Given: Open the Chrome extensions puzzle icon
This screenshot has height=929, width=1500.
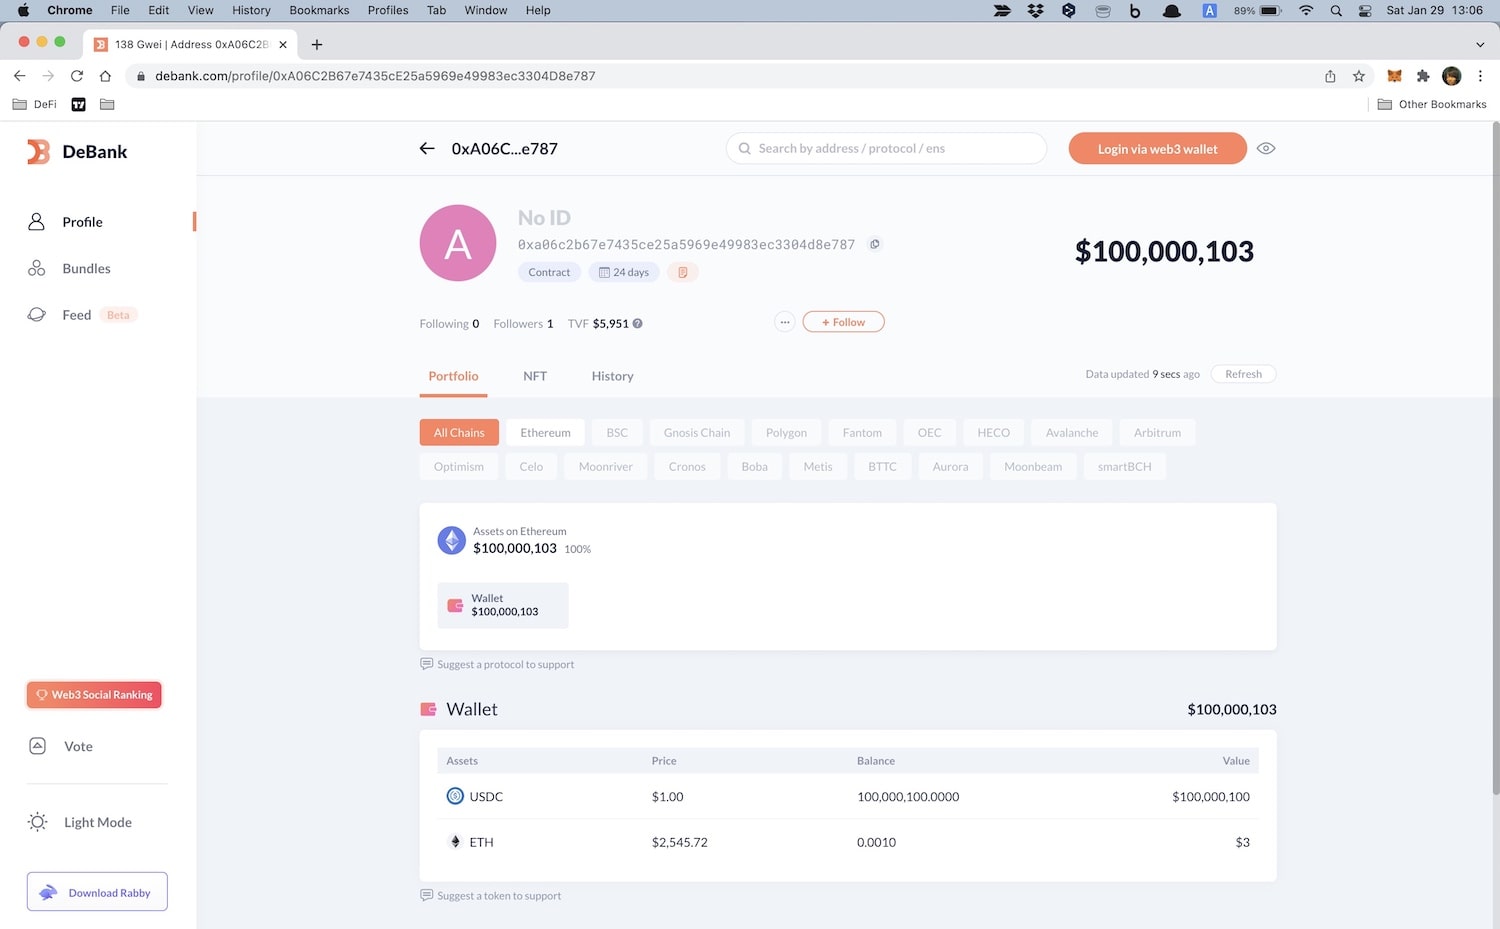Looking at the screenshot, I should tap(1423, 76).
